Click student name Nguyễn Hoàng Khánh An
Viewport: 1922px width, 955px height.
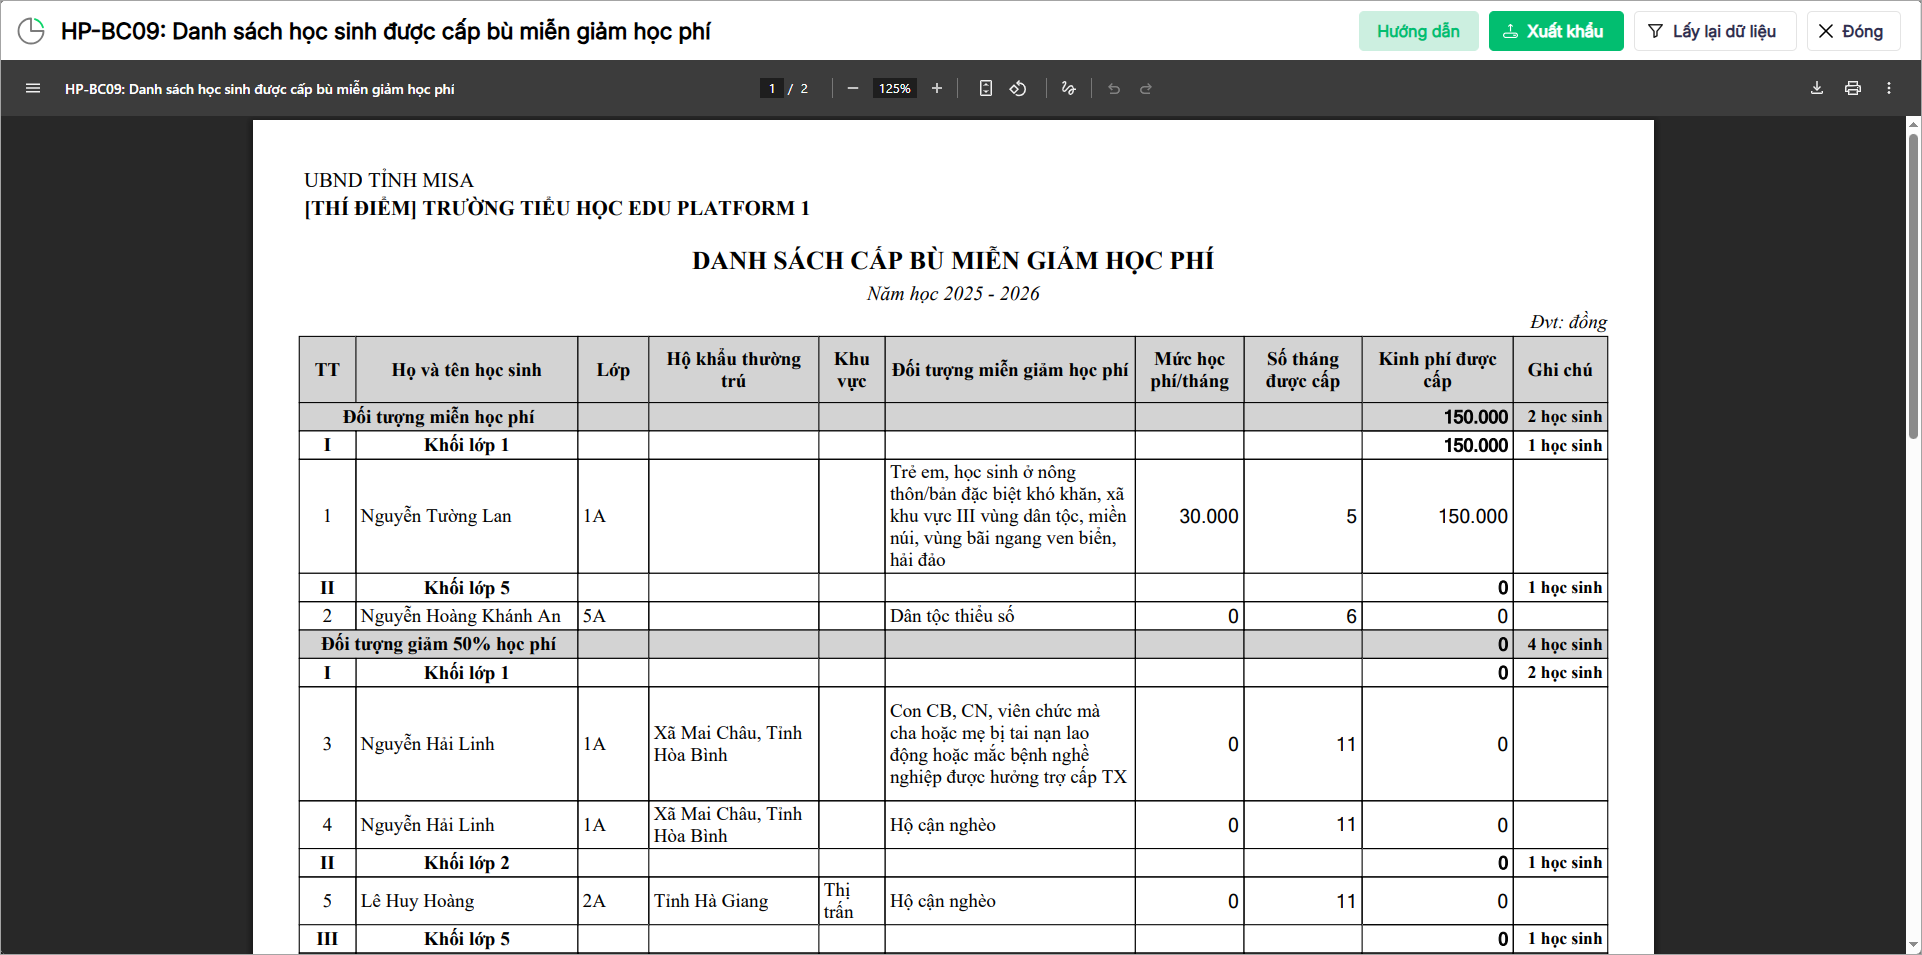tap(461, 616)
